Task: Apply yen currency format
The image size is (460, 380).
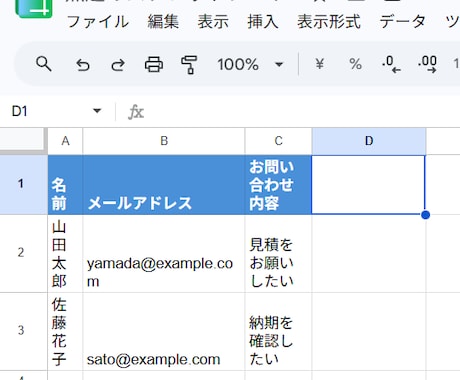Action: pos(320,64)
